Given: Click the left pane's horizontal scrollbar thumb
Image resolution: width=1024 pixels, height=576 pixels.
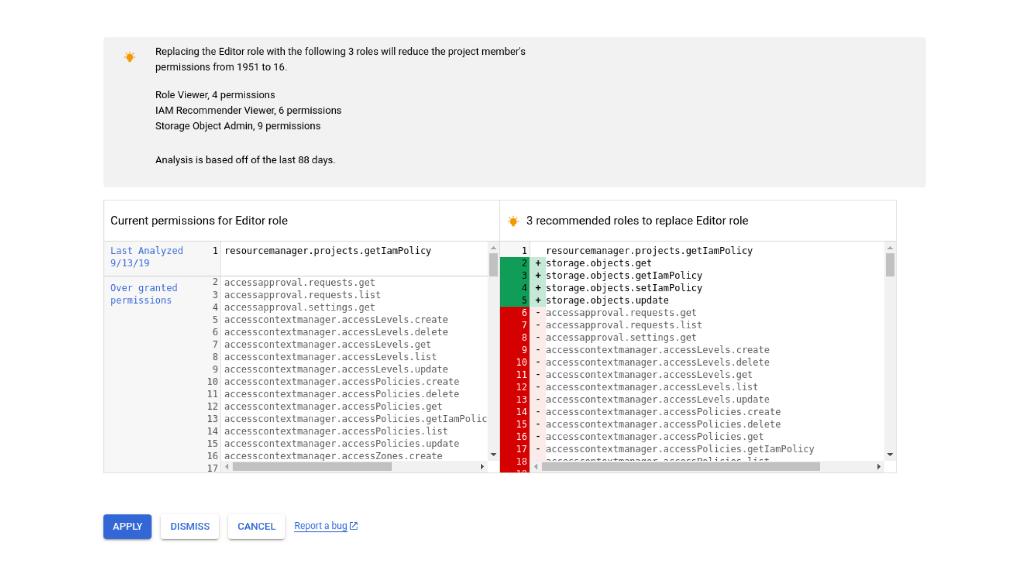Looking at the screenshot, I should pyautogui.click(x=312, y=466).
